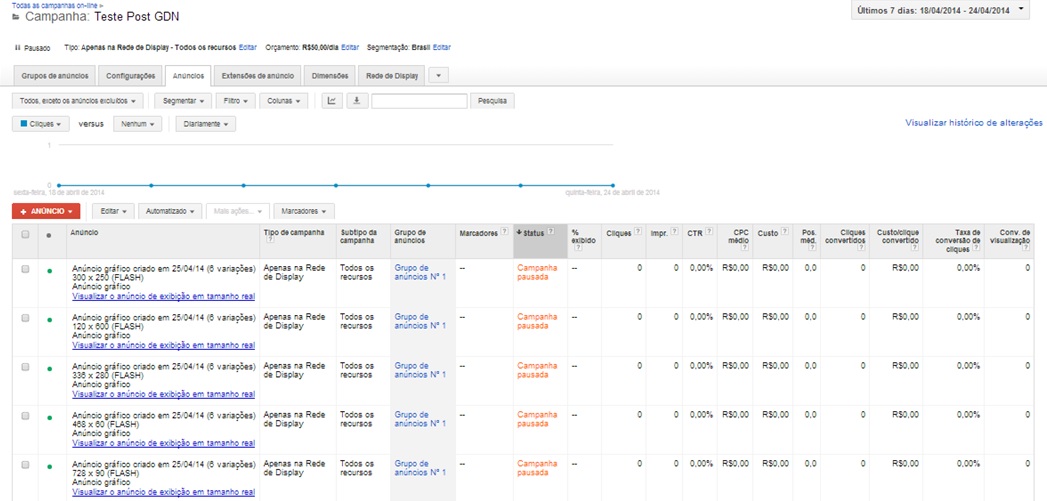Open 'Todos, exceto os anúncios excluídos' dropdown

coord(77,101)
